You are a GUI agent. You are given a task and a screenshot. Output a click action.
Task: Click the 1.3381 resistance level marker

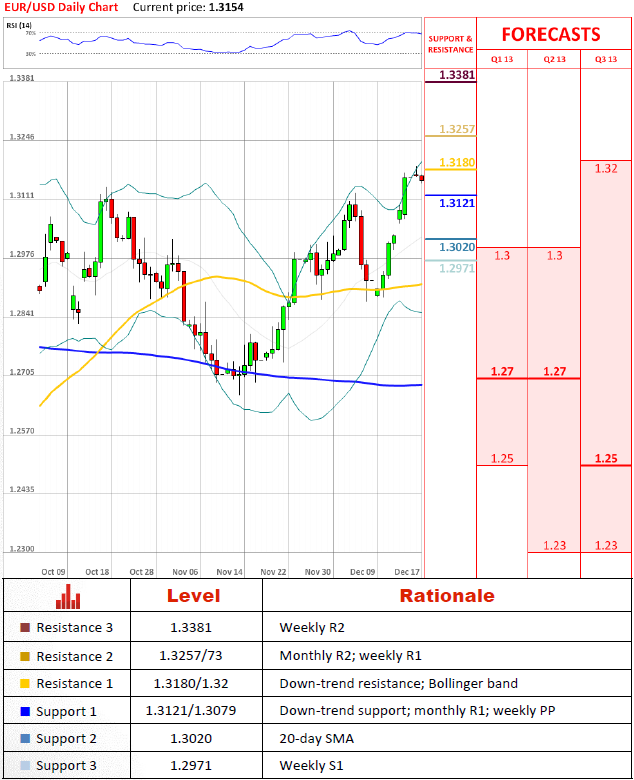point(457,75)
